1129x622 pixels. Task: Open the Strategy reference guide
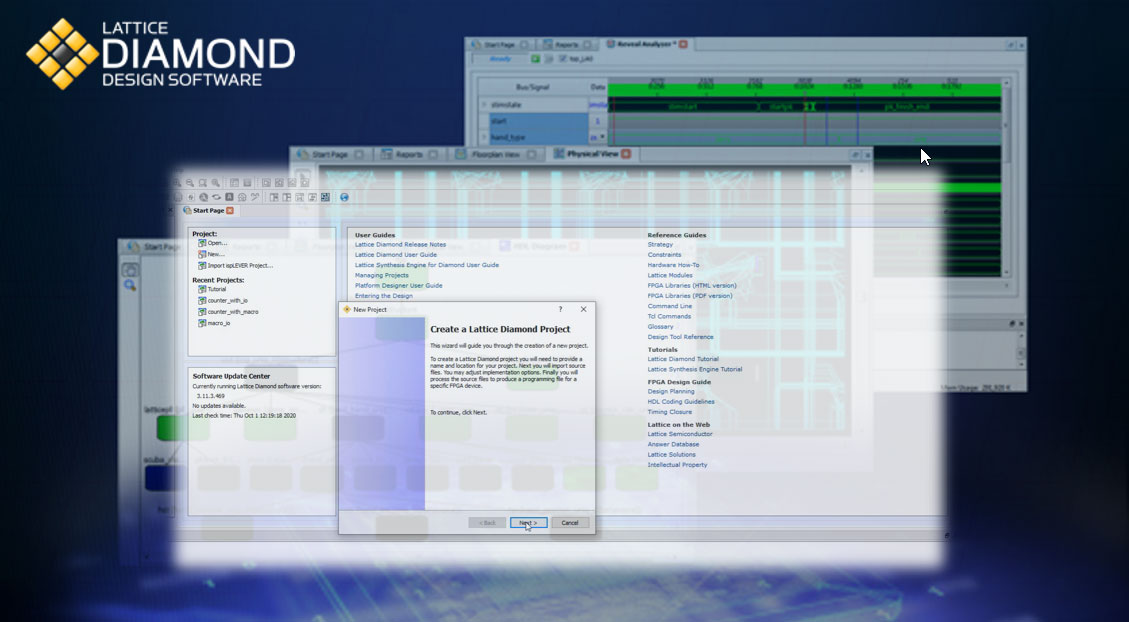coord(660,245)
